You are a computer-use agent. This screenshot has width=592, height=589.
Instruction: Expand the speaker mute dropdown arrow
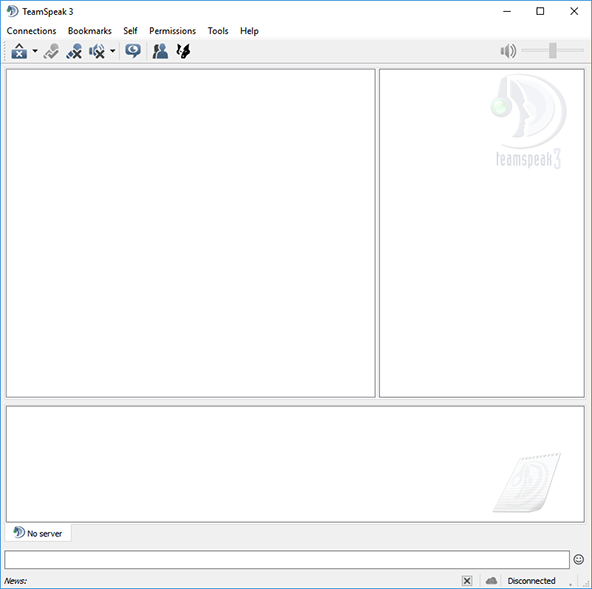point(113,51)
